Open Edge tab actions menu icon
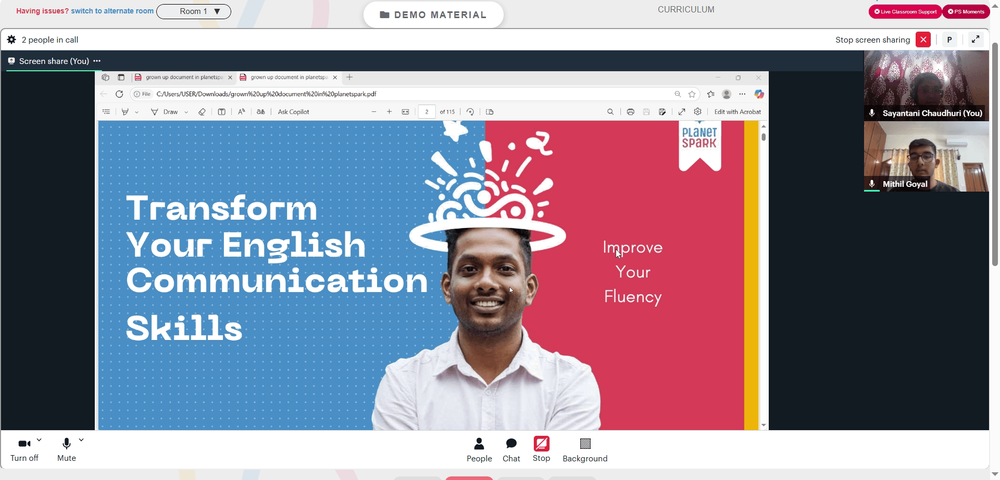 point(121,77)
